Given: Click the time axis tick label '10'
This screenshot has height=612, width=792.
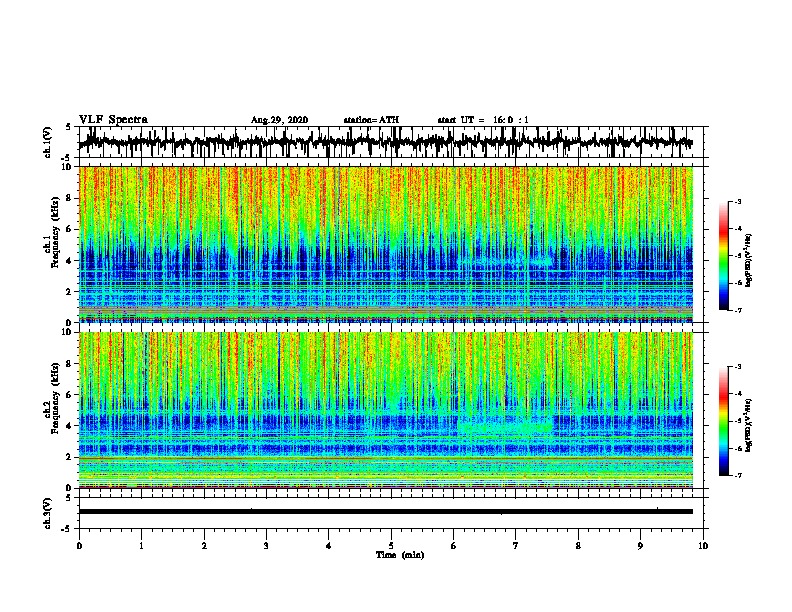Looking at the screenshot, I should tap(703, 546).
